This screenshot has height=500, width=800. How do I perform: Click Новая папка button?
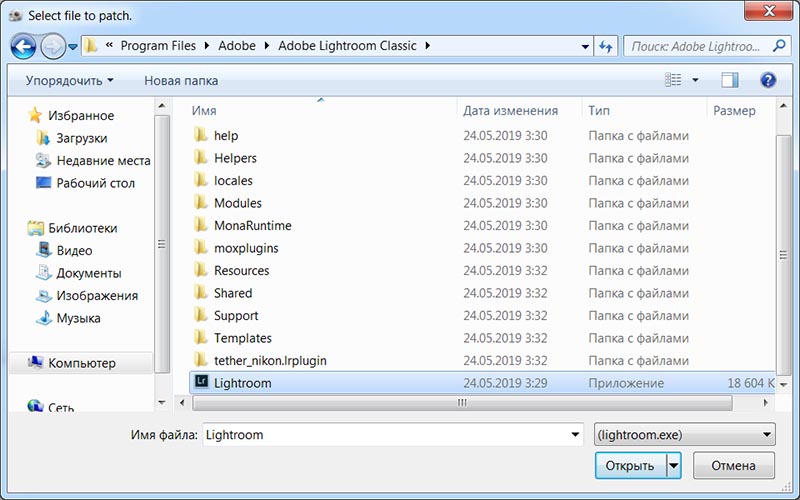pos(181,81)
